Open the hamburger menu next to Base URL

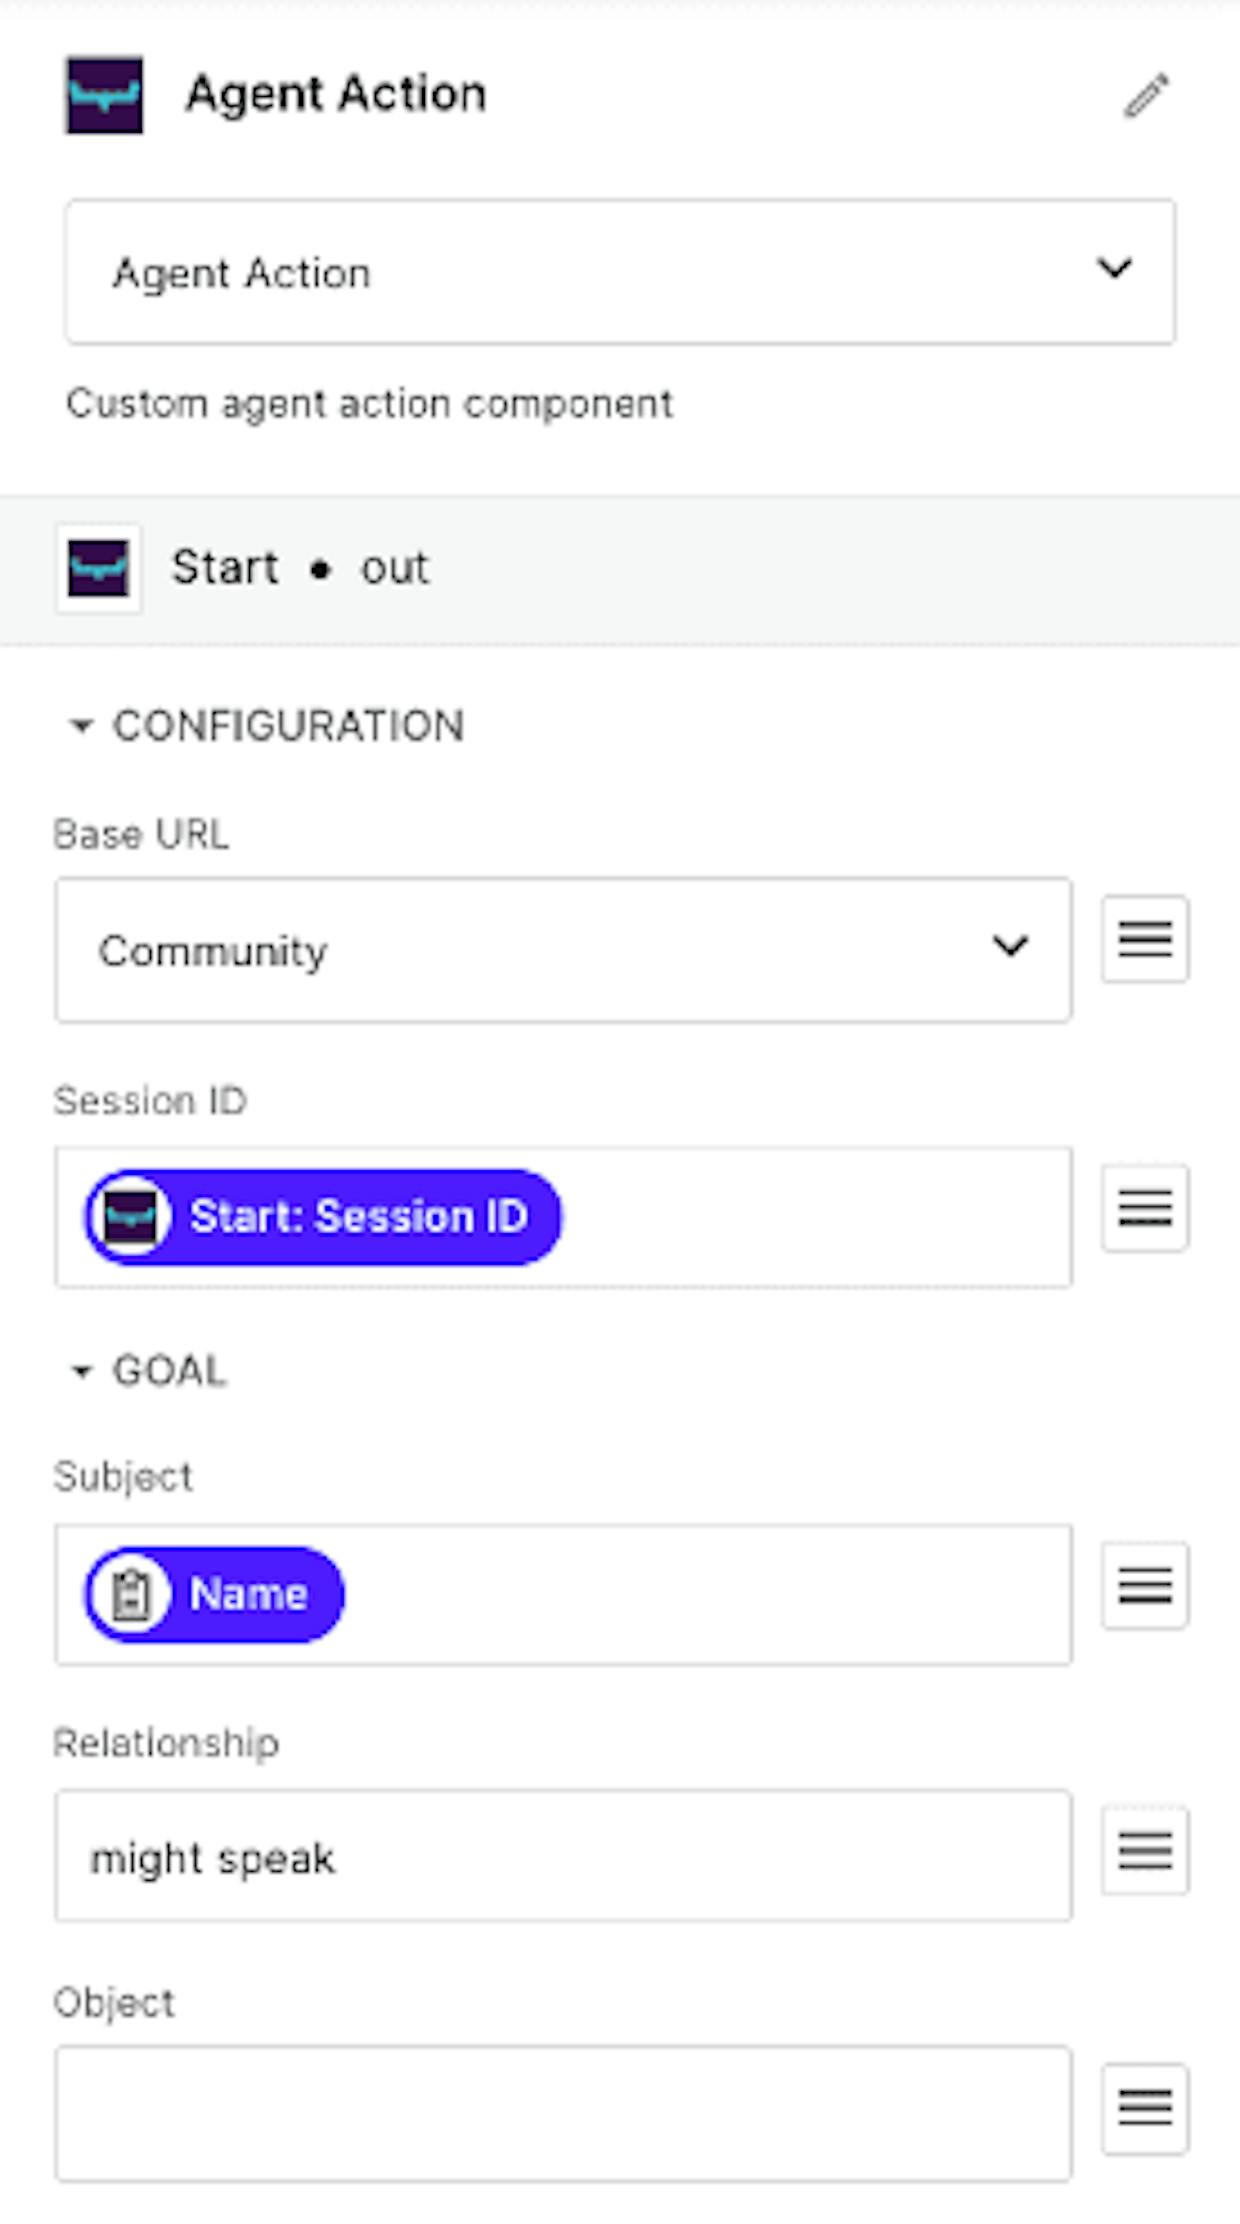pyautogui.click(x=1145, y=939)
